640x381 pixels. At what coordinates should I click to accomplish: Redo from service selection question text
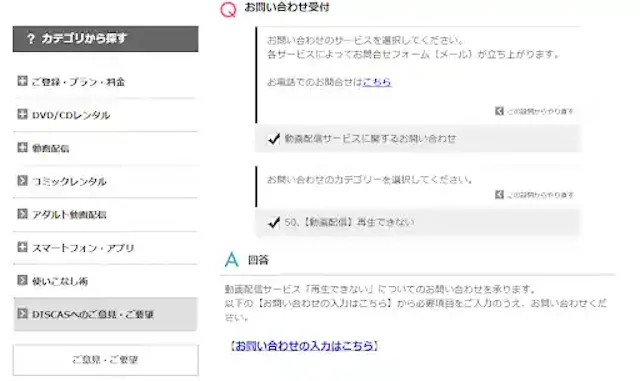540,111
